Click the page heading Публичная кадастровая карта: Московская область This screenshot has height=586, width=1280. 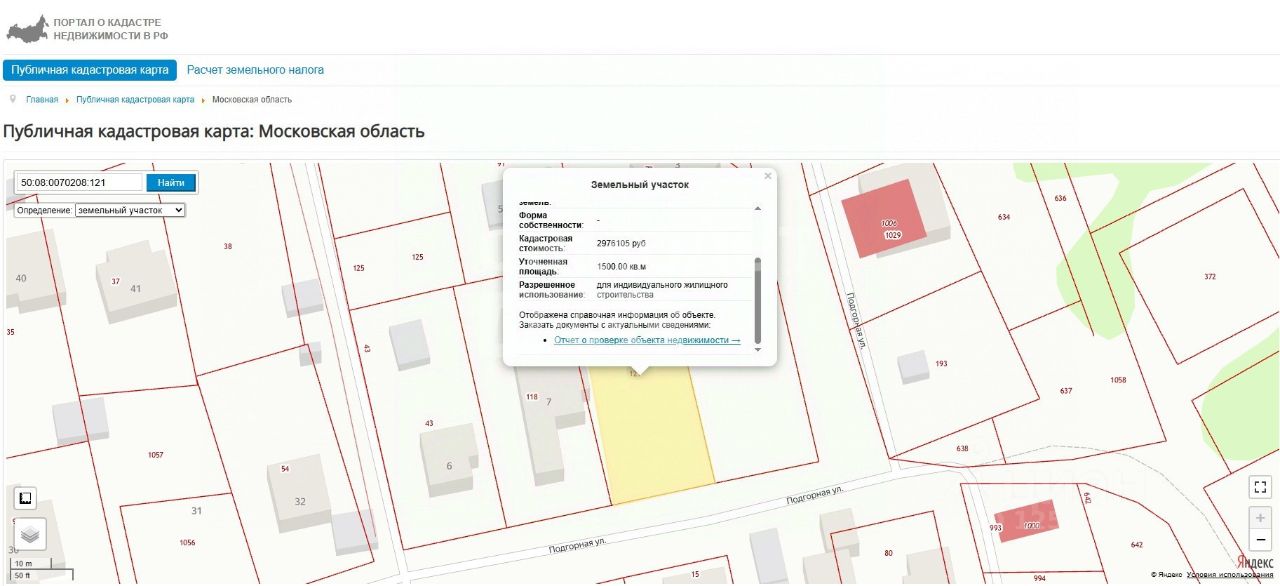tap(214, 131)
